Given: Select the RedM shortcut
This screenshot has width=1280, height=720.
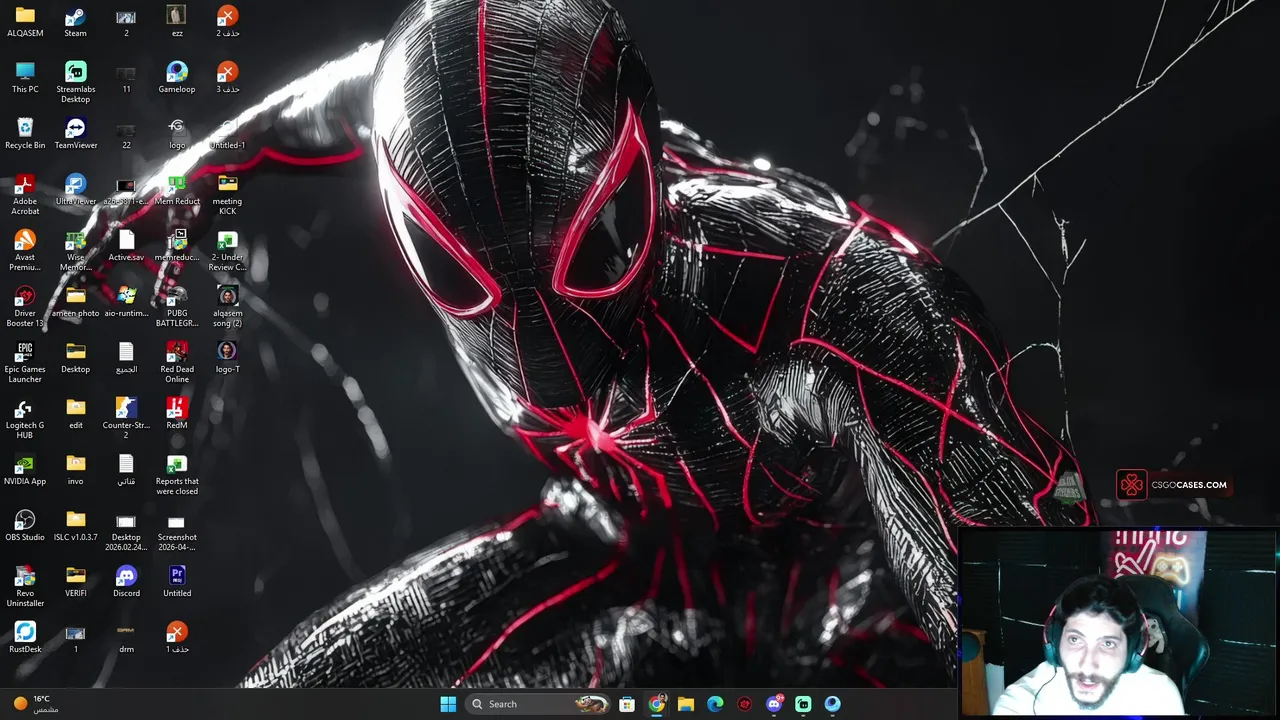Looking at the screenshot, I should coord(177,413).
